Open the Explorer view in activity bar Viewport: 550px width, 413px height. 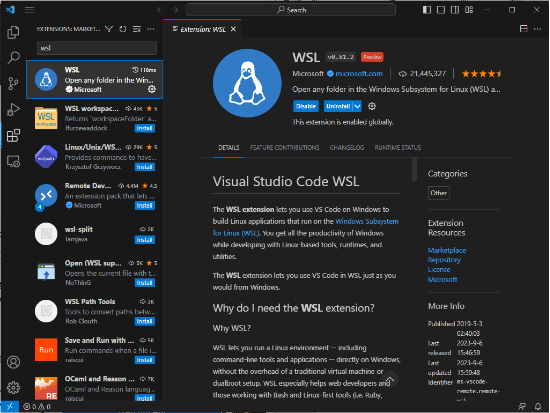point(13,32)
